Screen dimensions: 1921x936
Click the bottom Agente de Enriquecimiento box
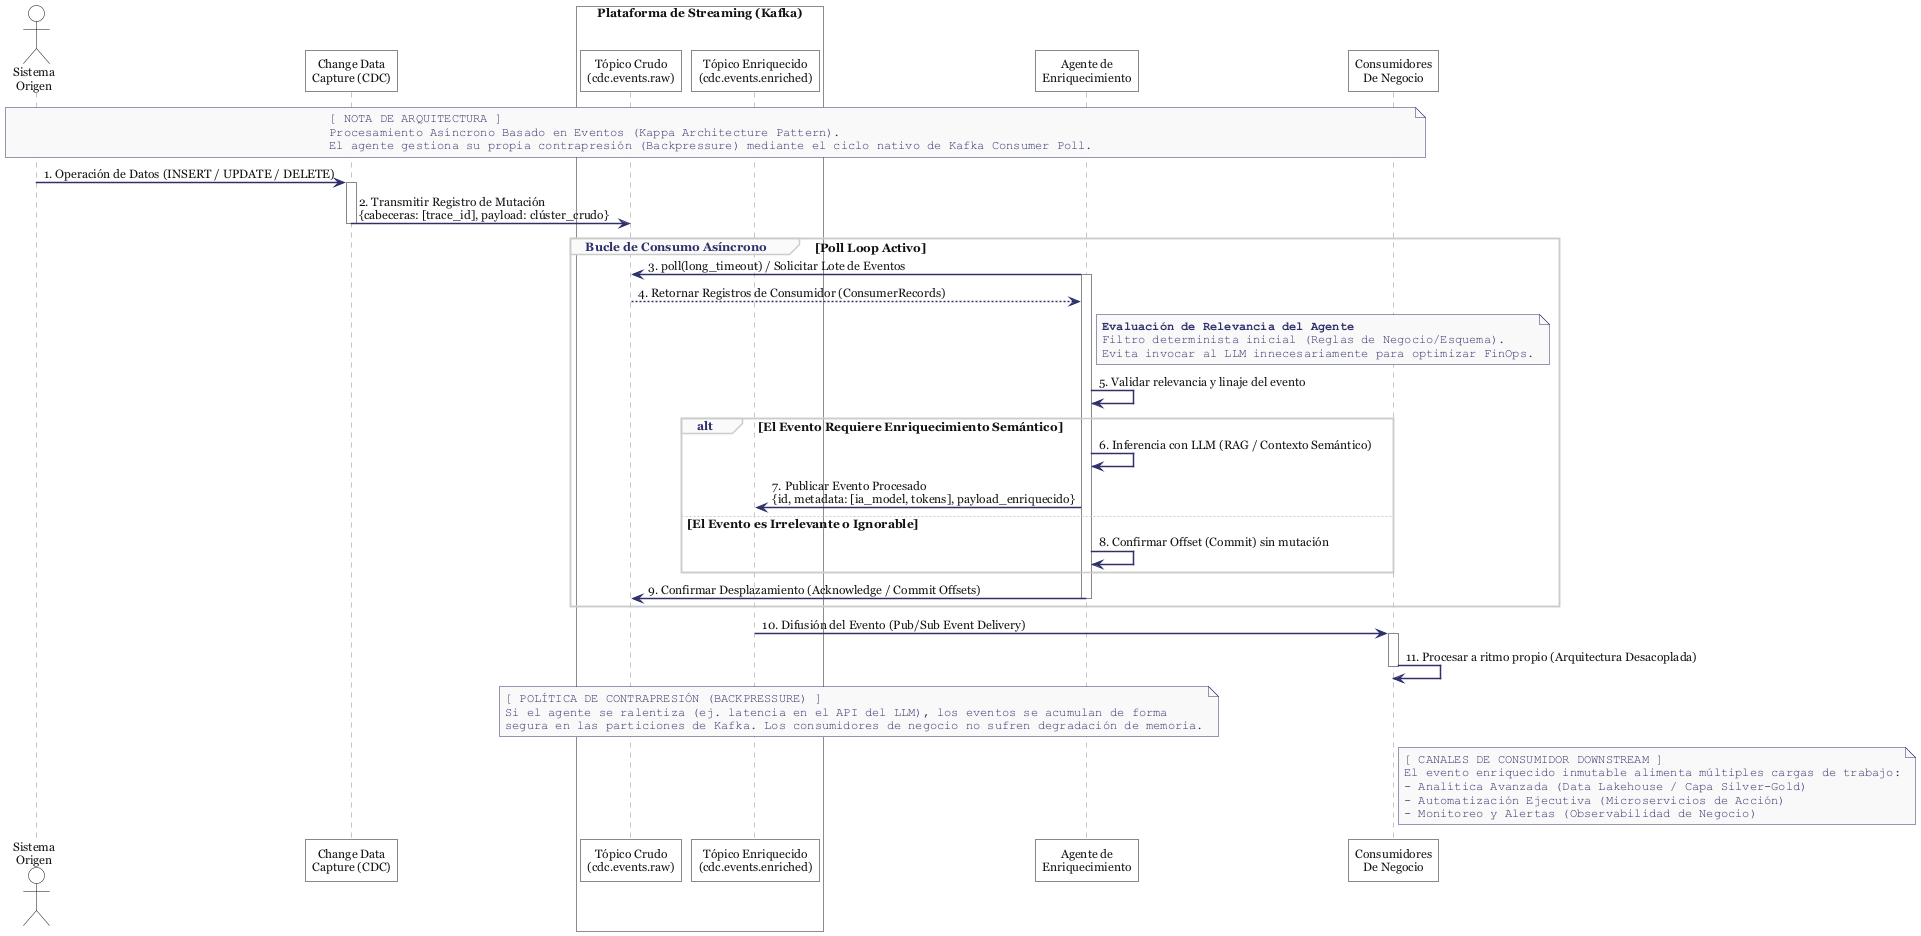1086,860
